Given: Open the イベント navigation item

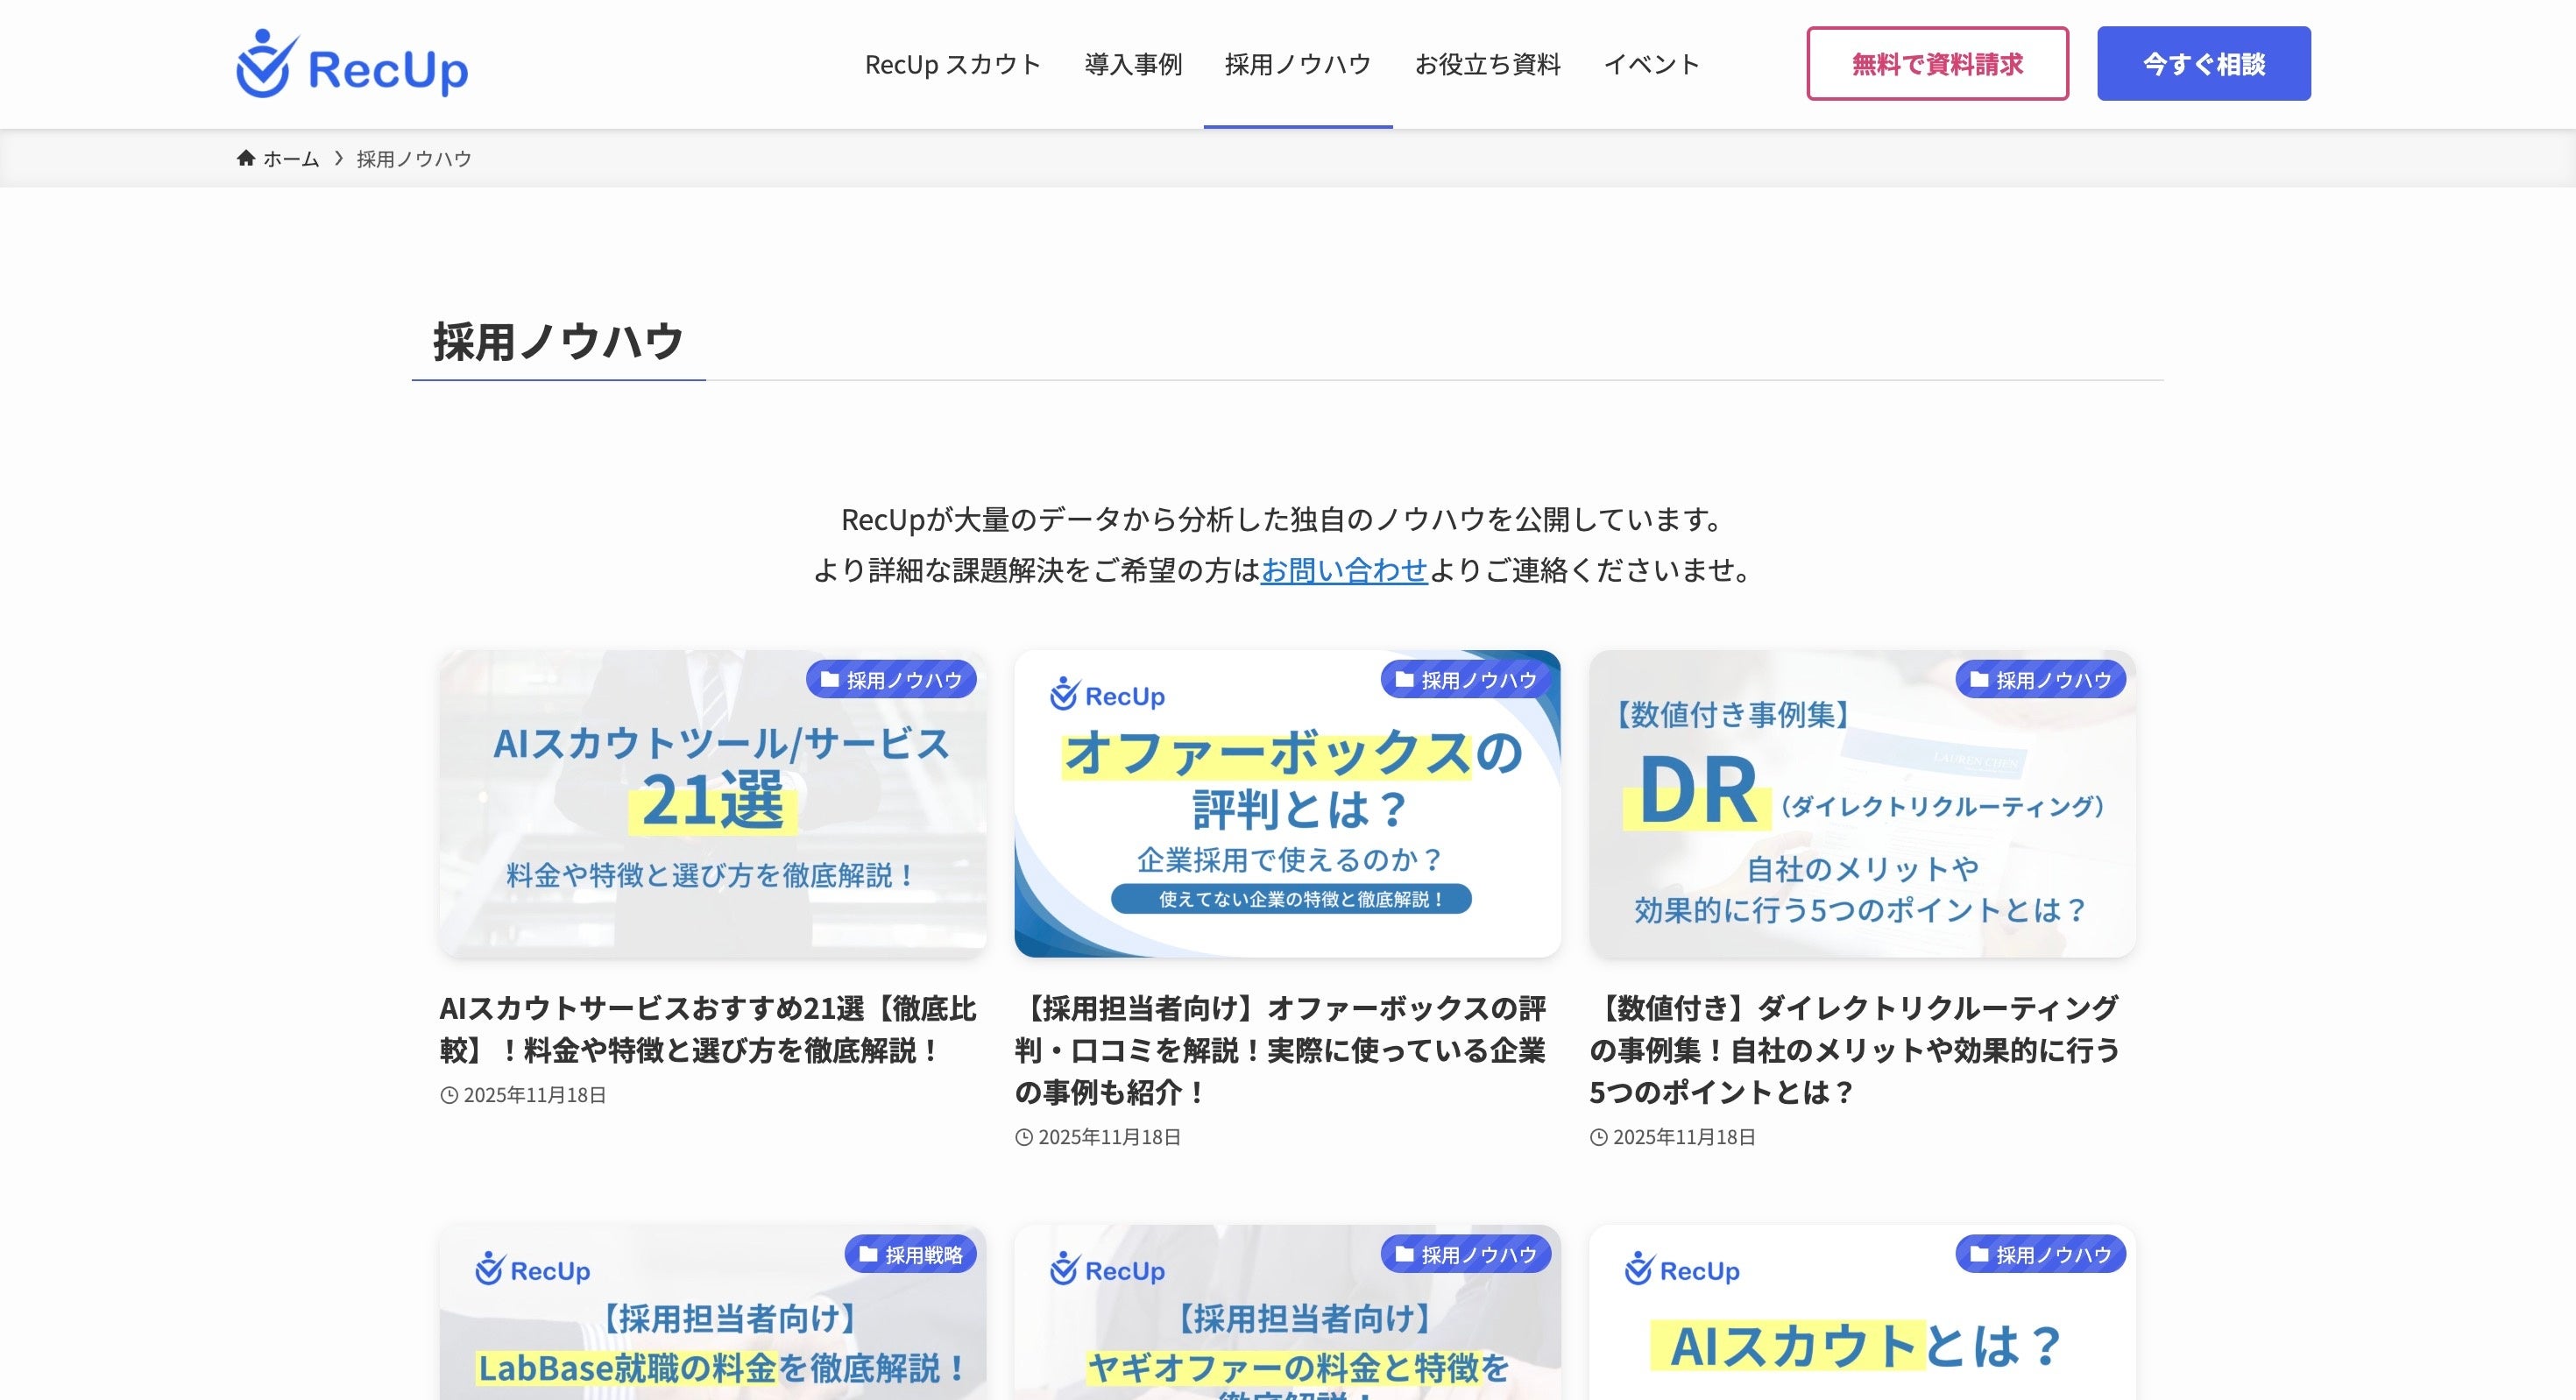Looking at the screenshot, I should click(1651, 64).
